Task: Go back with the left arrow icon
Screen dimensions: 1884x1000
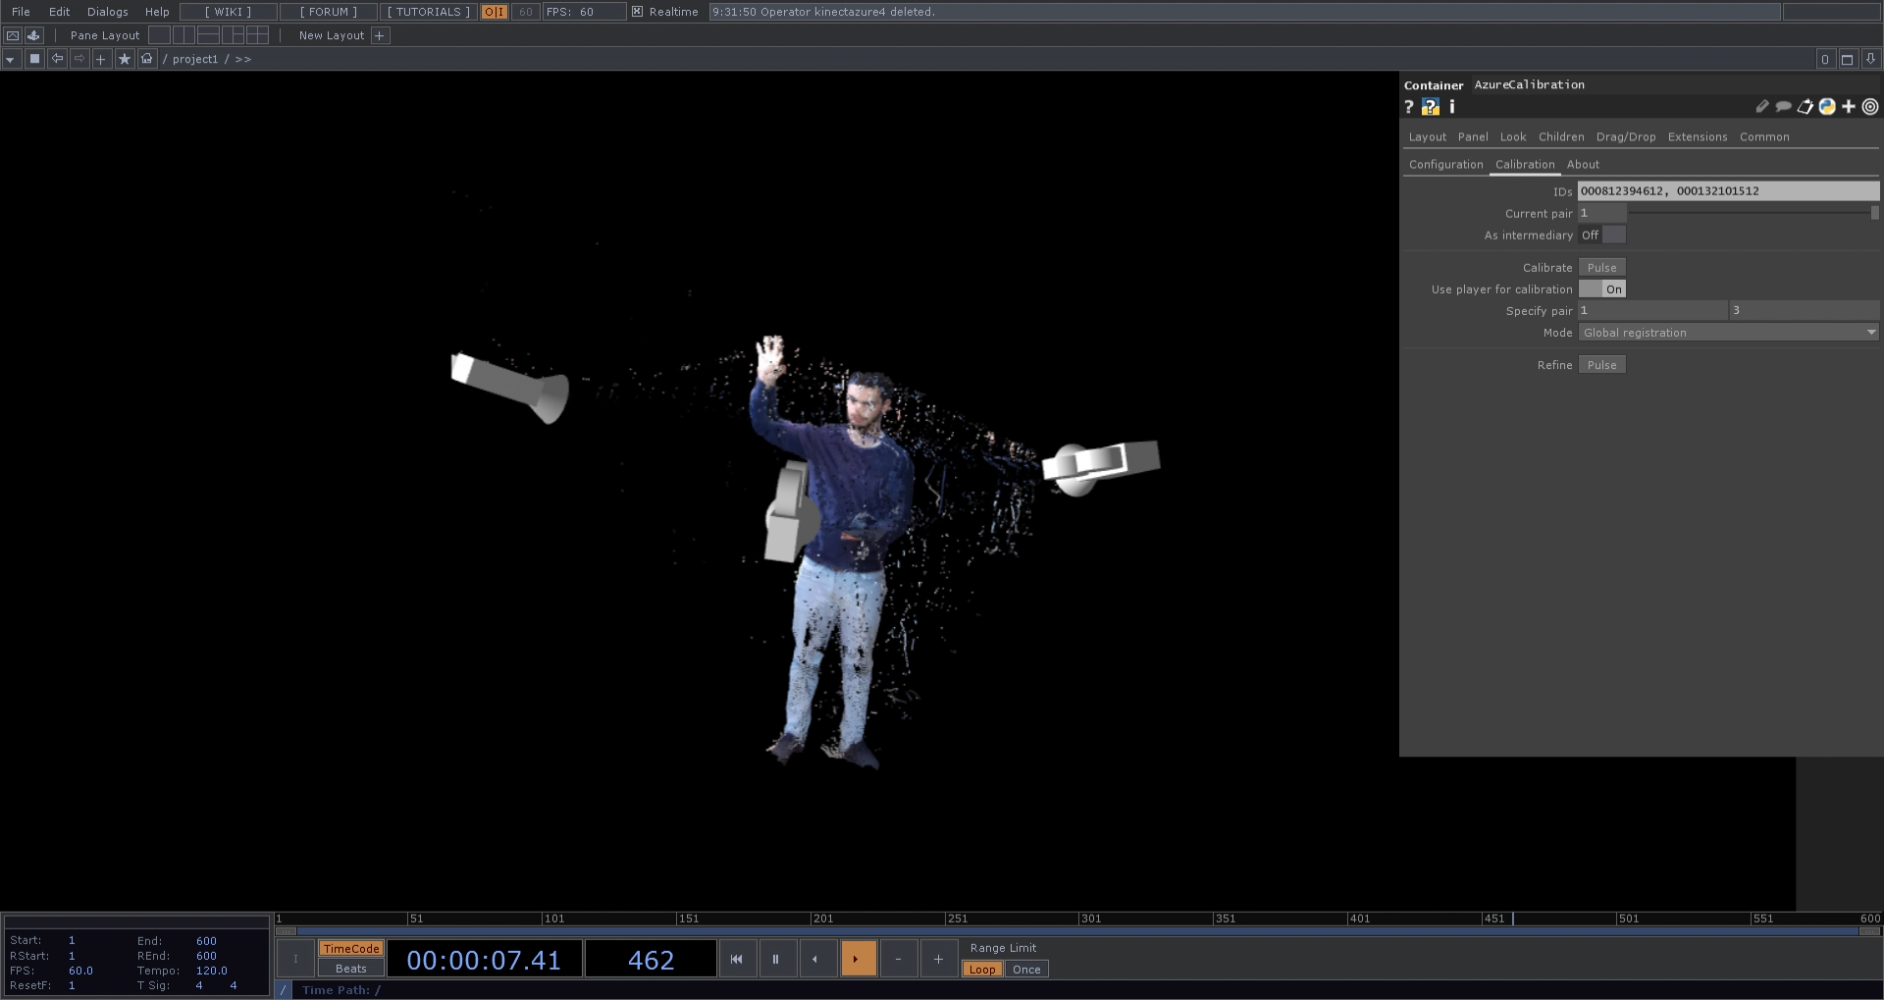Action: tap(57, 59)
